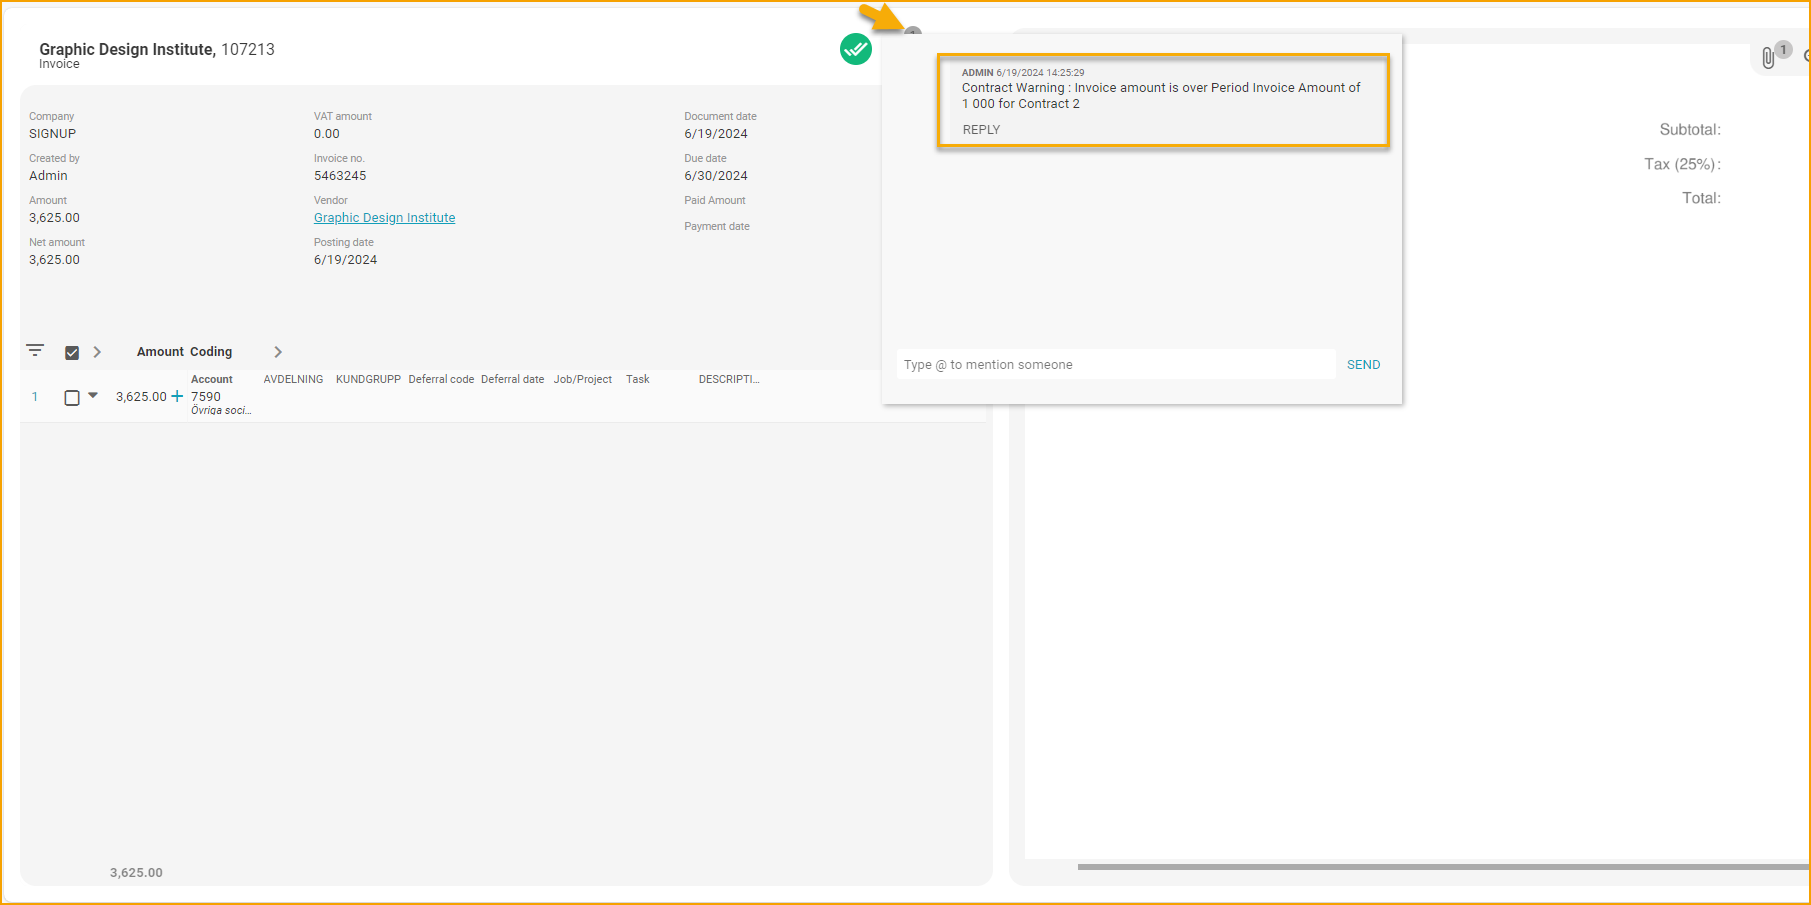Click the AVDELNING column header
The height and width of the screenshot is (905, 1811).
tap(293, 380)
